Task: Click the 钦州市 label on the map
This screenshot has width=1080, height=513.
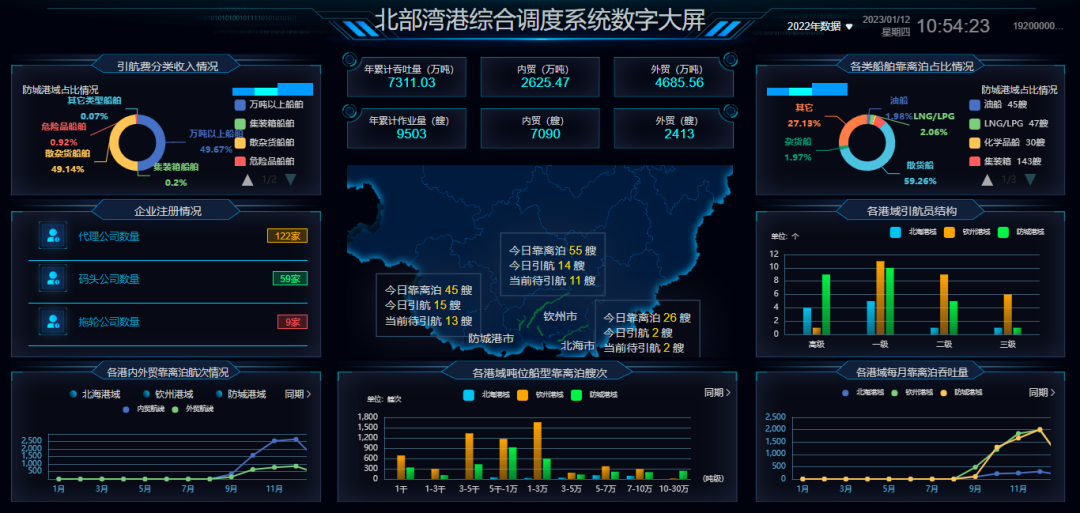Action: (x=560, y=317)
